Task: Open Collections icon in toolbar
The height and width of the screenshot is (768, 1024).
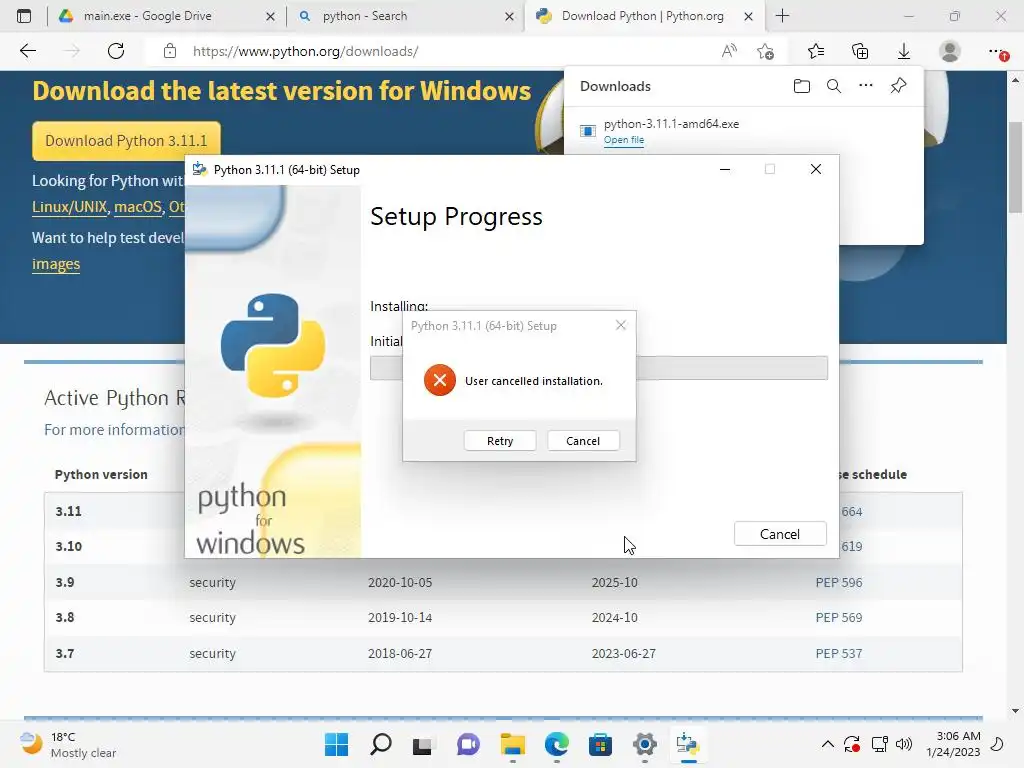Action: tap(860, 51)
